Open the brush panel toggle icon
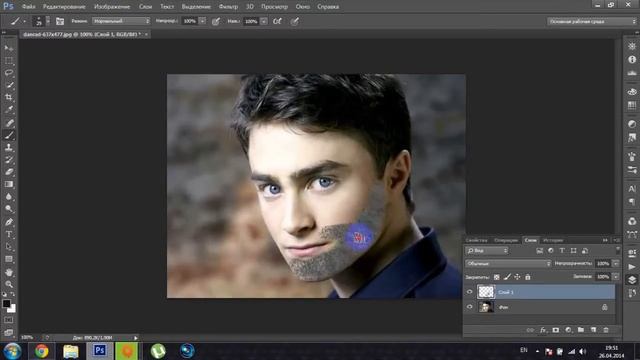This screenshot has width=640, height=360. pos(60,21)
